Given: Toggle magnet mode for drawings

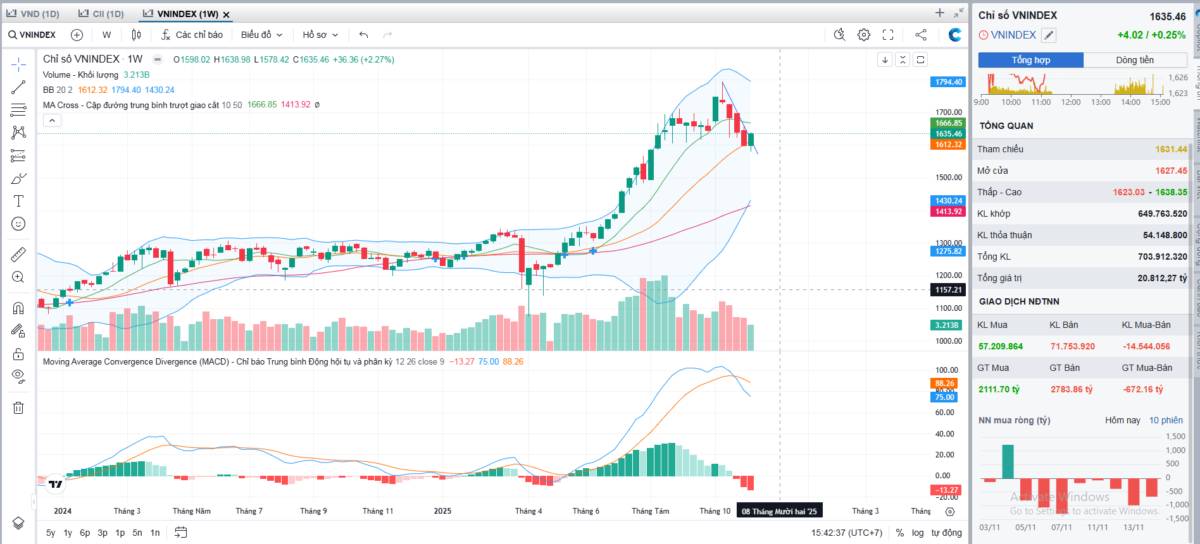Looking at the screenshot, I should point(18,308).
